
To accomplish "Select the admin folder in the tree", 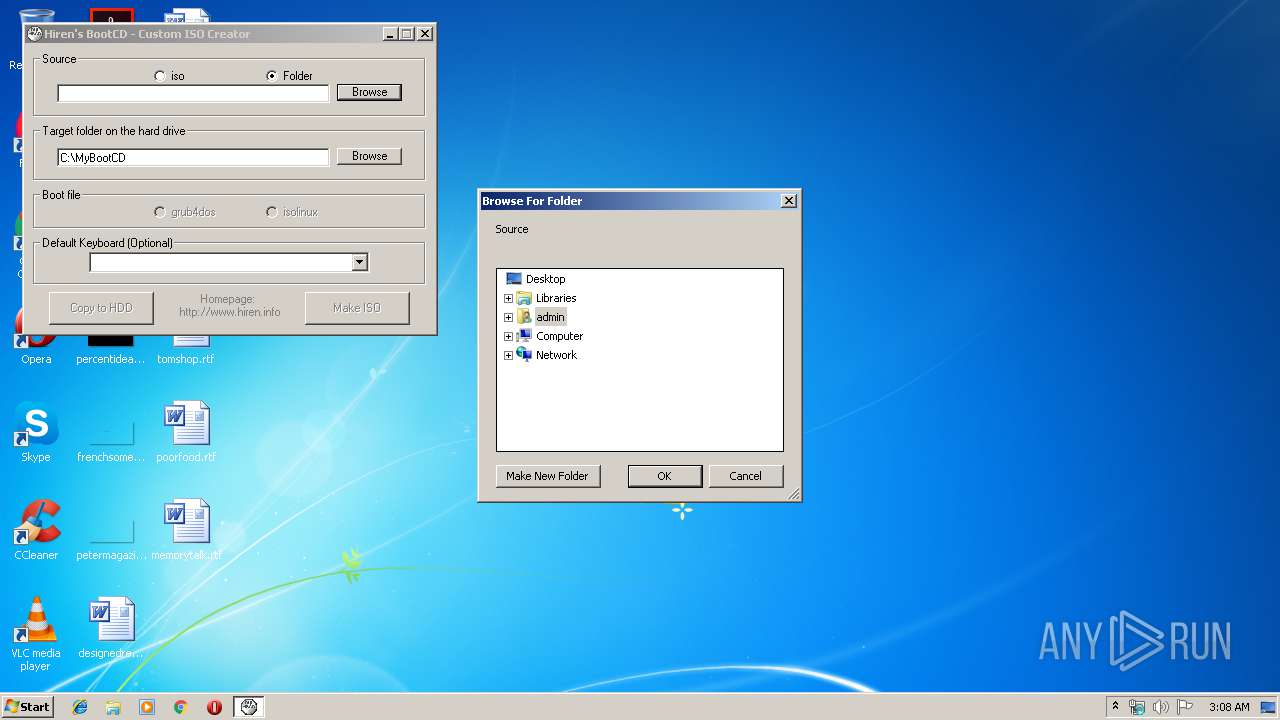I will 550,317.
